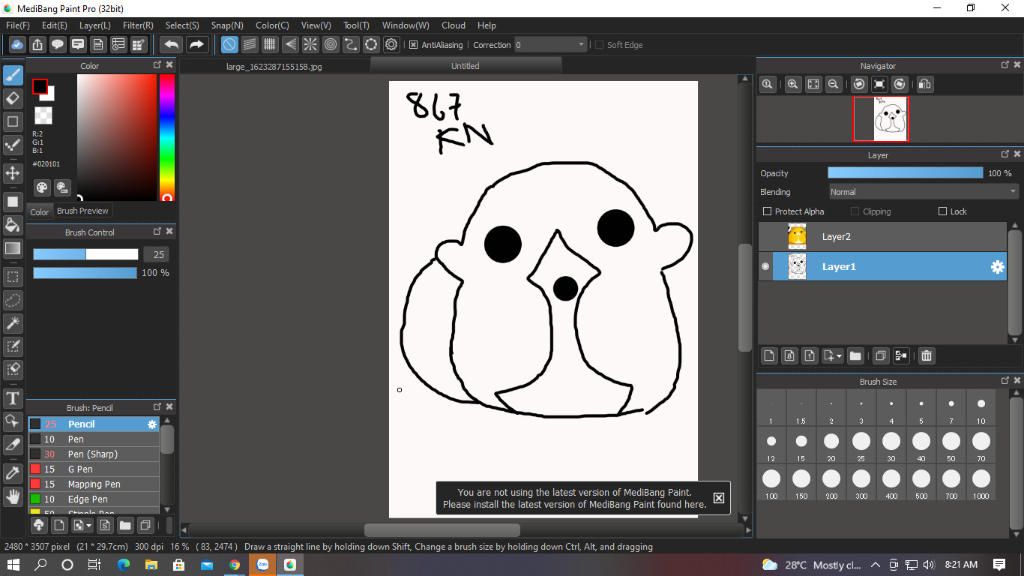The height and width of the screenshot is (576, 1024).
Task: Select the rectangular Select tool
Action: click(x=13, y=277)
